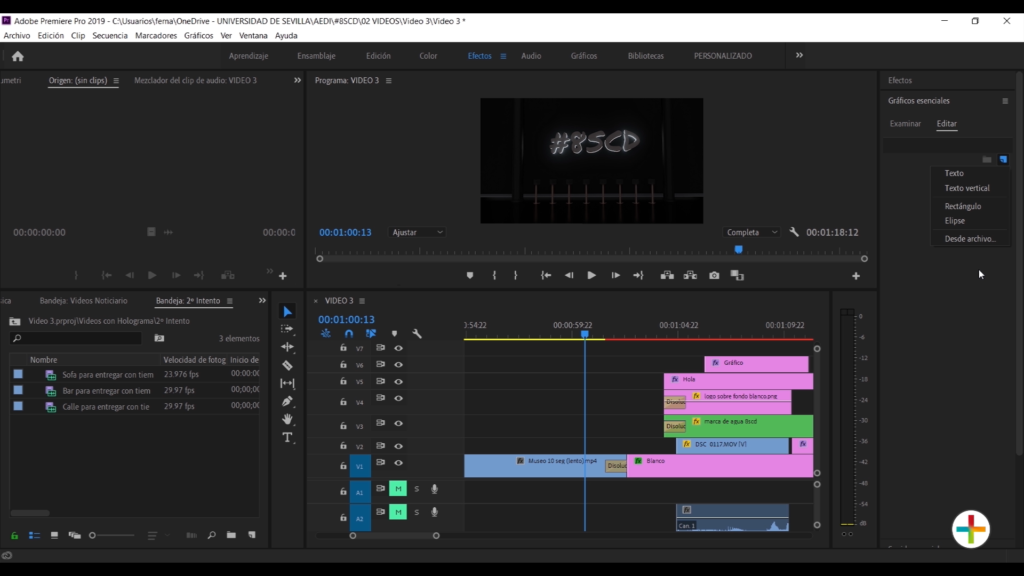Click the Project panel search field
The image size is (1024, 576).
point(76,338)
